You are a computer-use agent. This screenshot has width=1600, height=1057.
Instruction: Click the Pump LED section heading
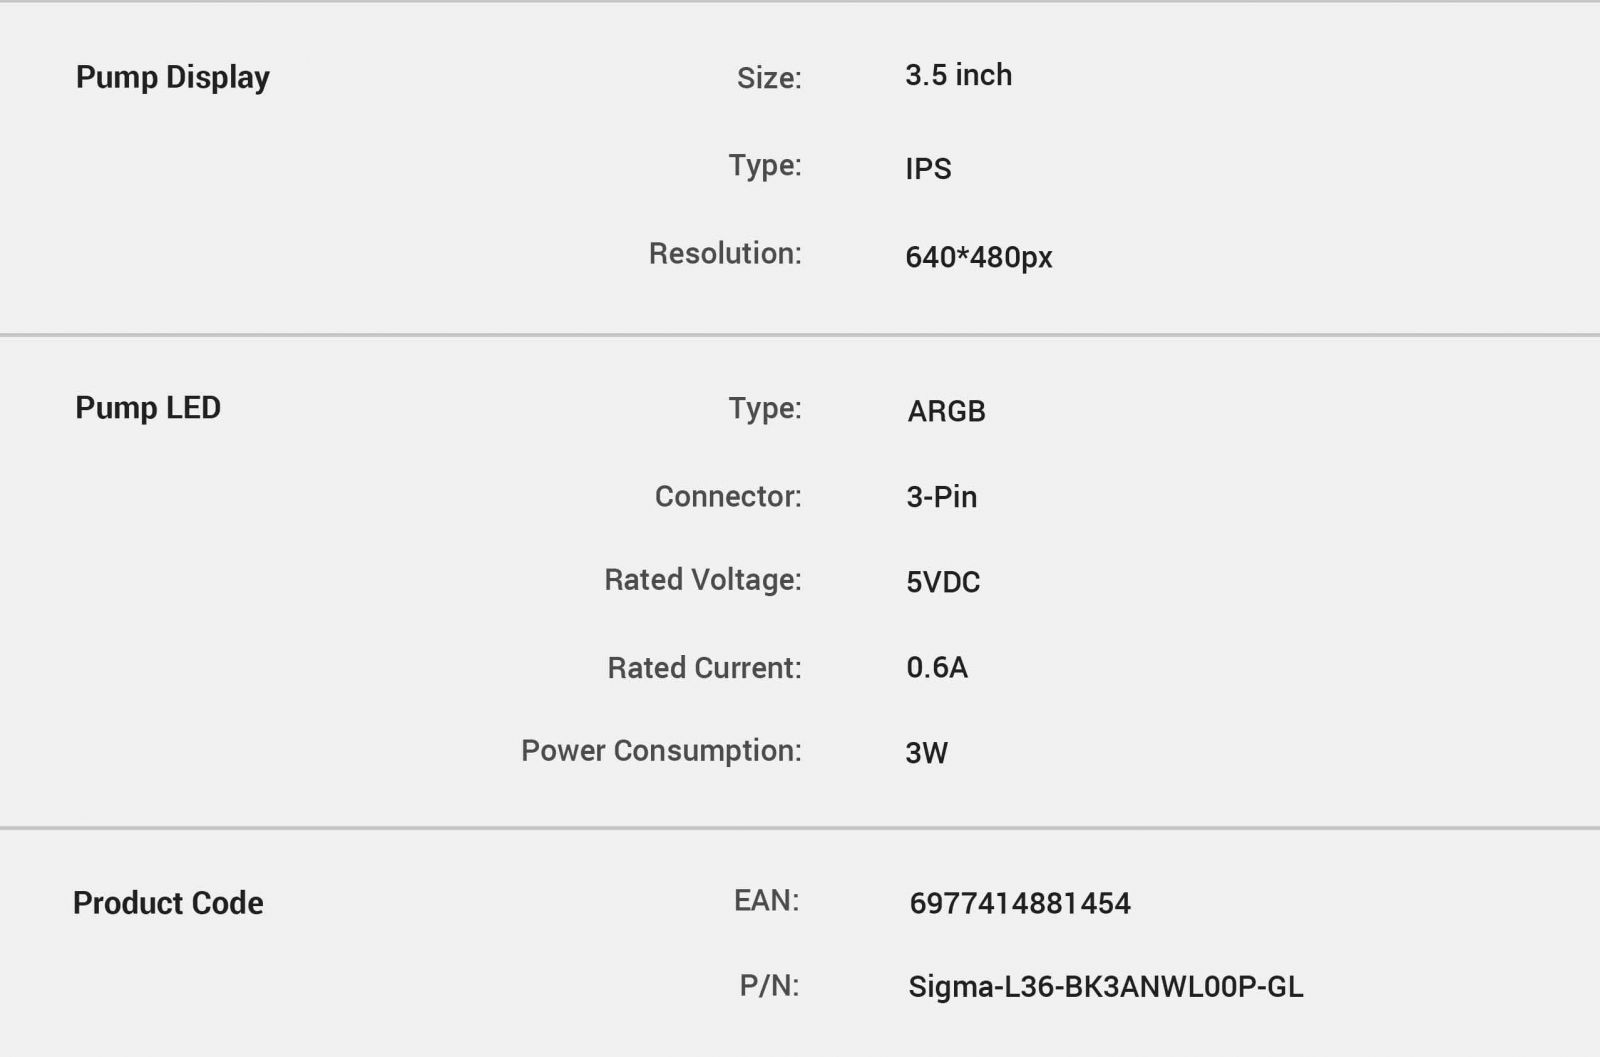tap(148, 408)
